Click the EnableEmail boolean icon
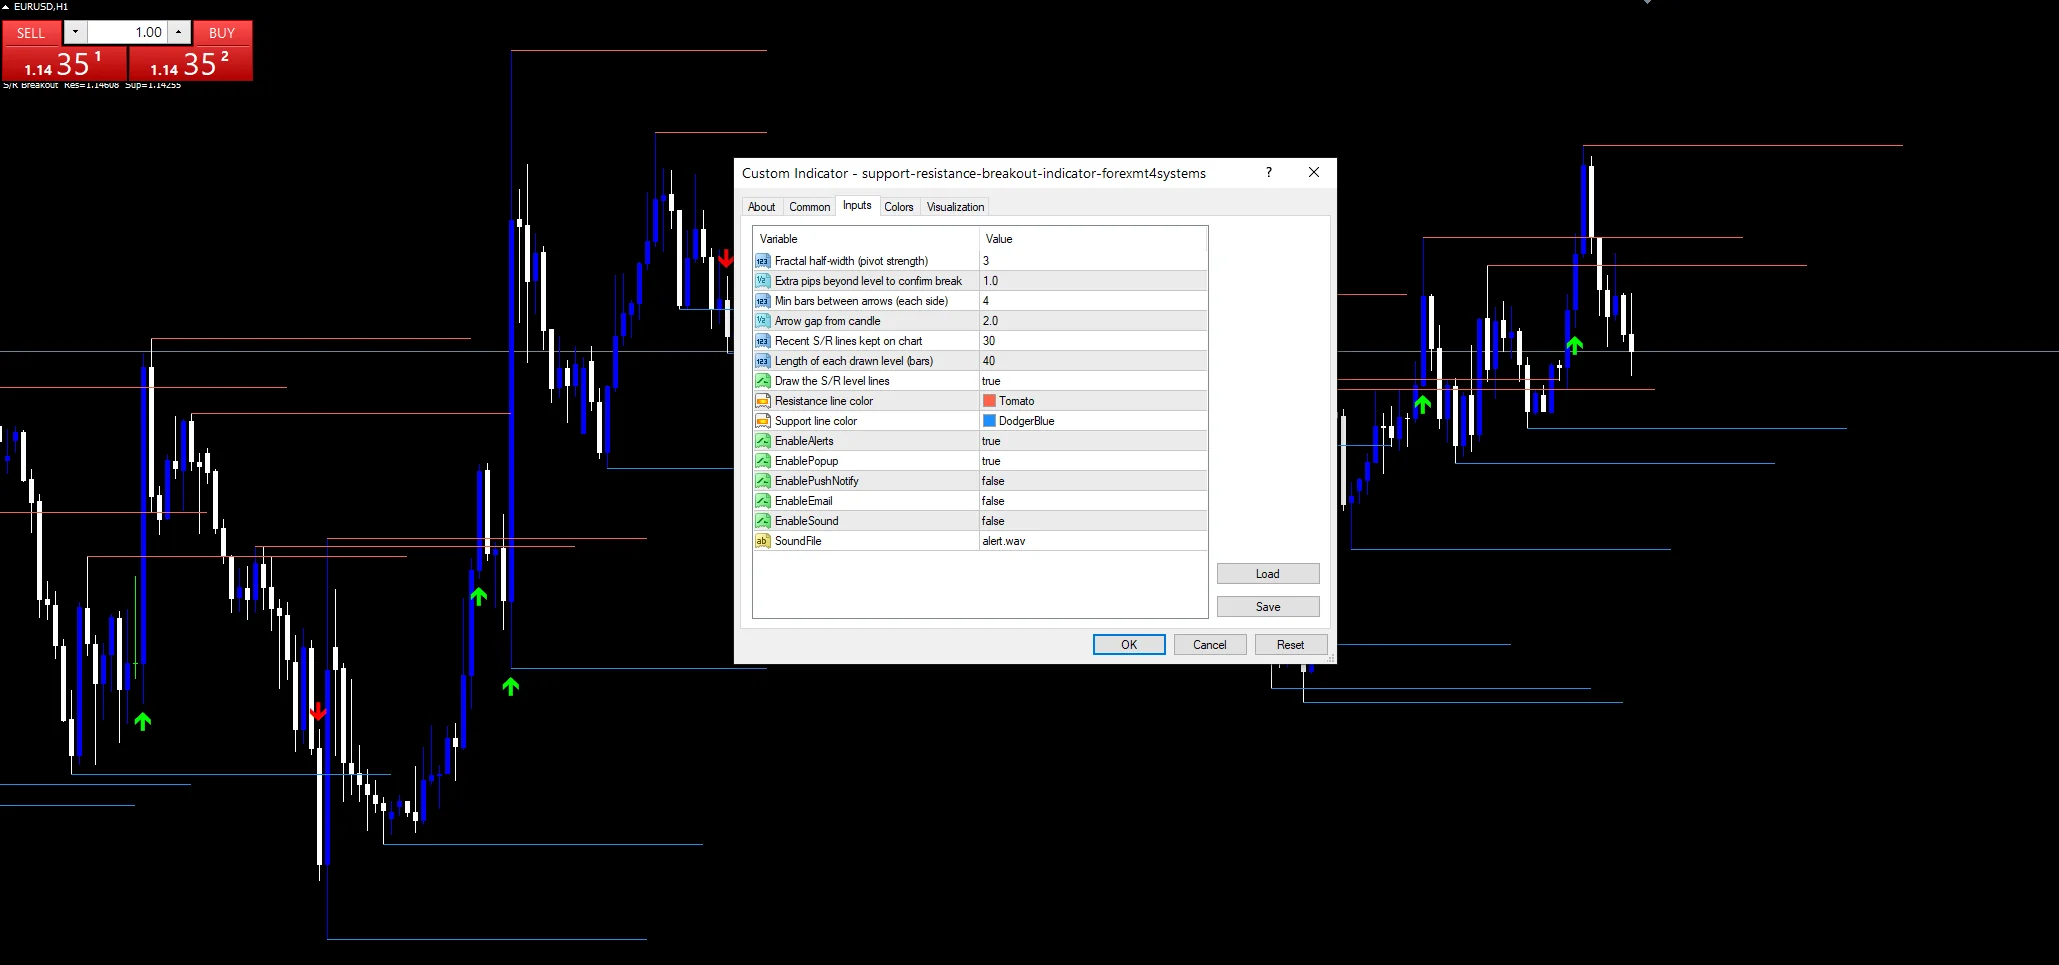 (x=762, y=501)
